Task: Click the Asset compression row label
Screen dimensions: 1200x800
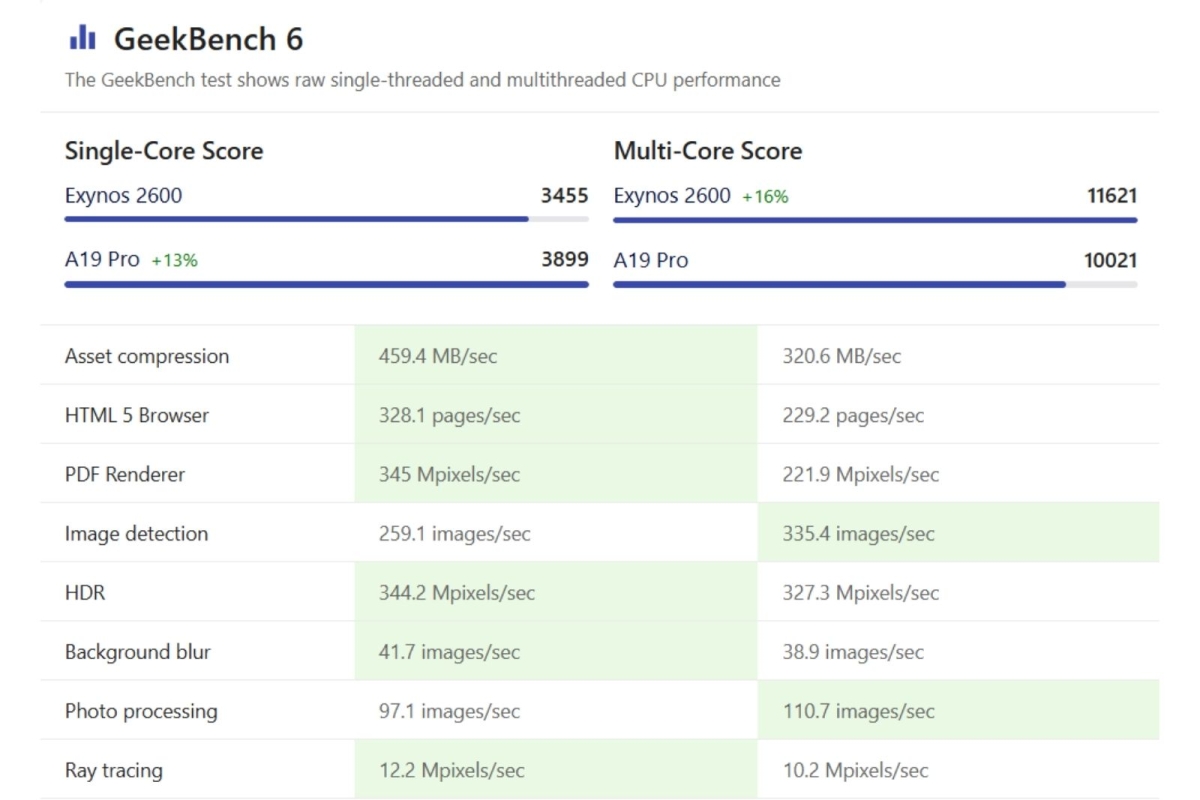Action: point(147,356)
